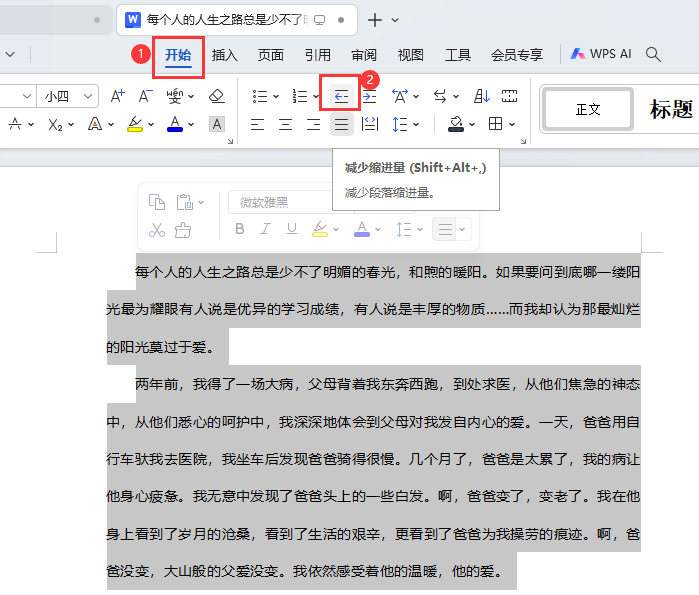Expand bulleted list style dropdown

point(276,96)
